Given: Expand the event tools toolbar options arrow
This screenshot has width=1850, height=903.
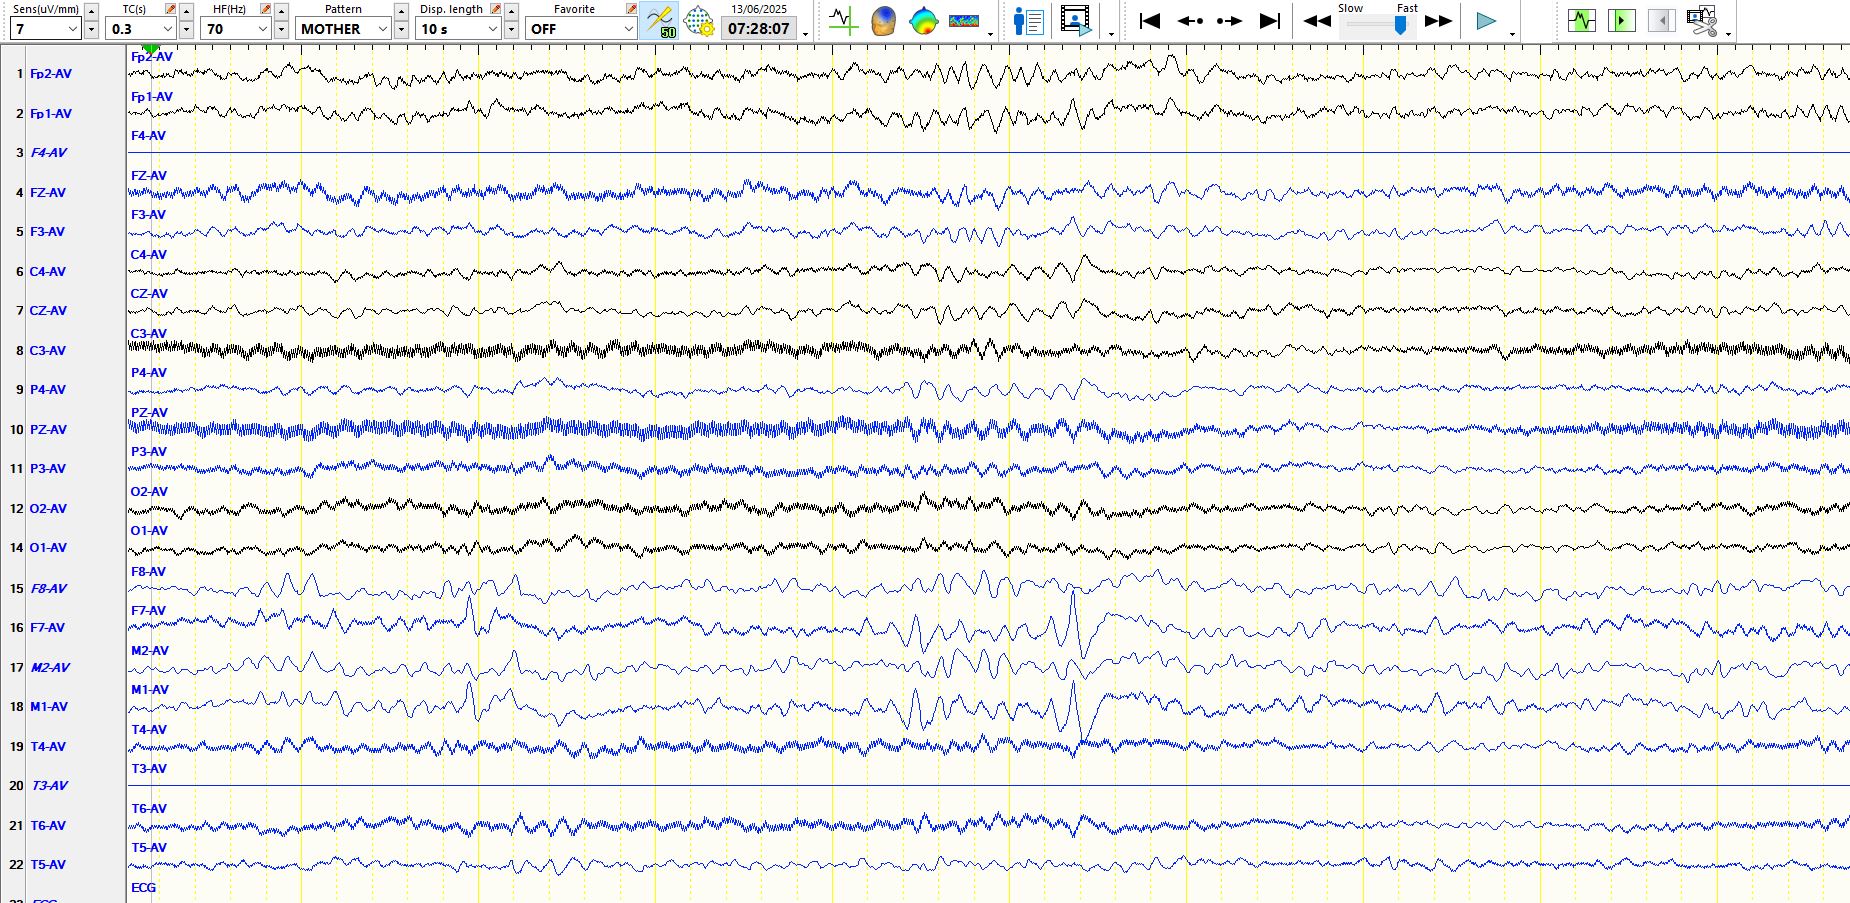Looking at the screenshot, I should [x=1728, y=33].
